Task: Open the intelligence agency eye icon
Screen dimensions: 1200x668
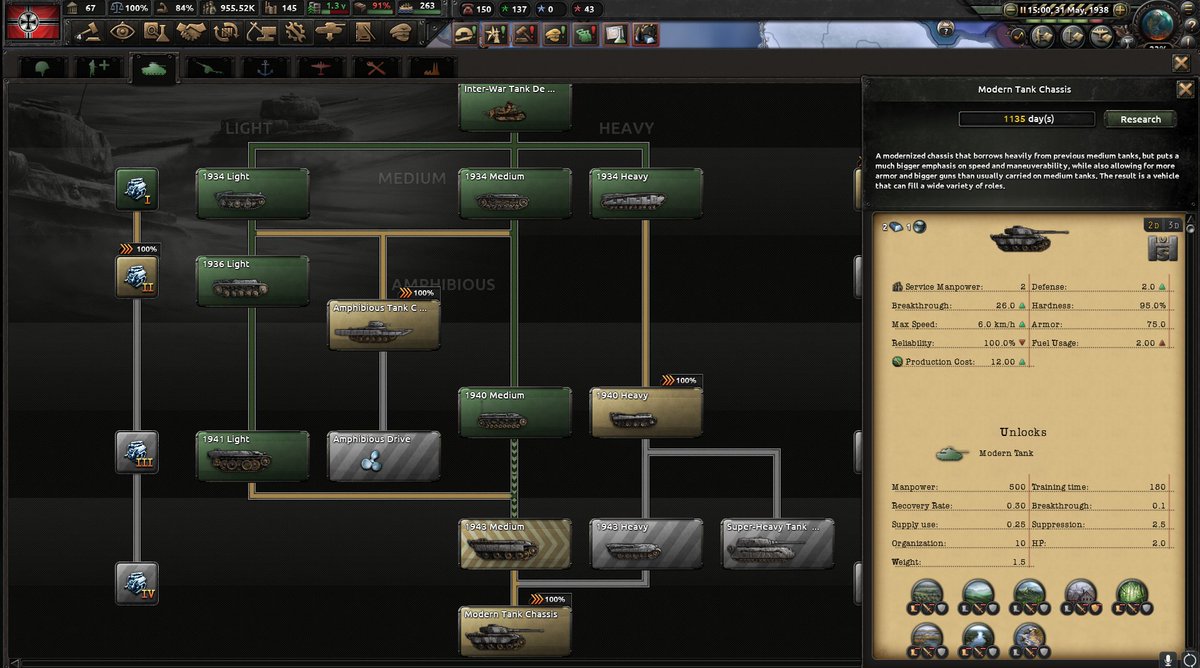Action: (x=123, y=32)
